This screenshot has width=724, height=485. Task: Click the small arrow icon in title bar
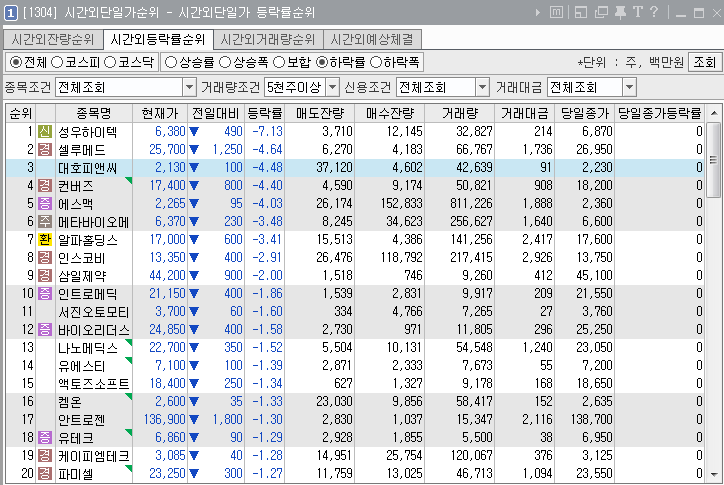coord(537,12)
